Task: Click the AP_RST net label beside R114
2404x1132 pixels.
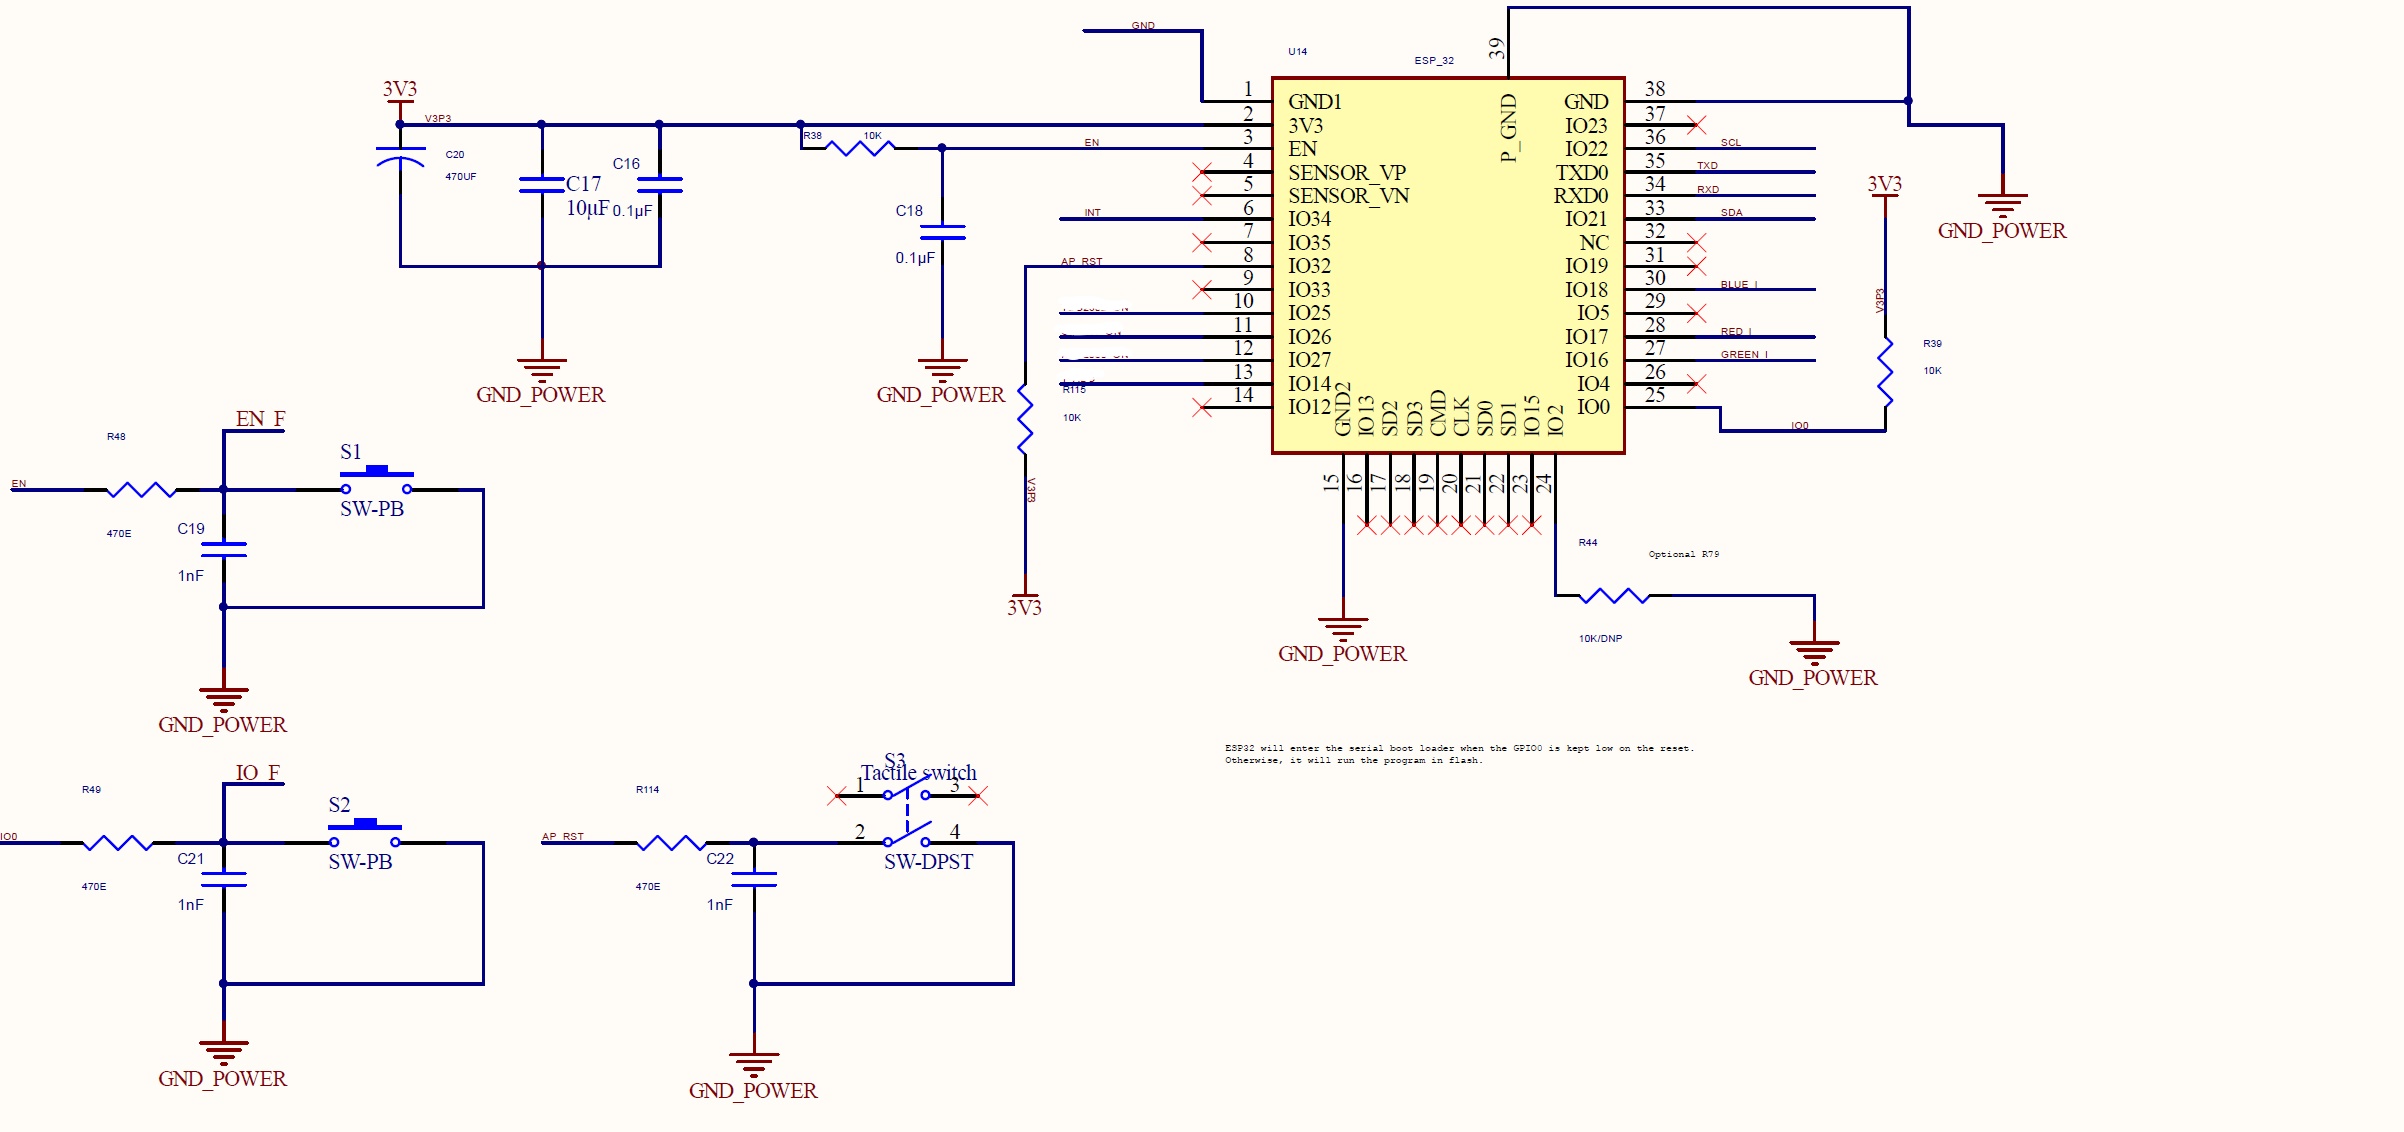Action: pos(563,837)
